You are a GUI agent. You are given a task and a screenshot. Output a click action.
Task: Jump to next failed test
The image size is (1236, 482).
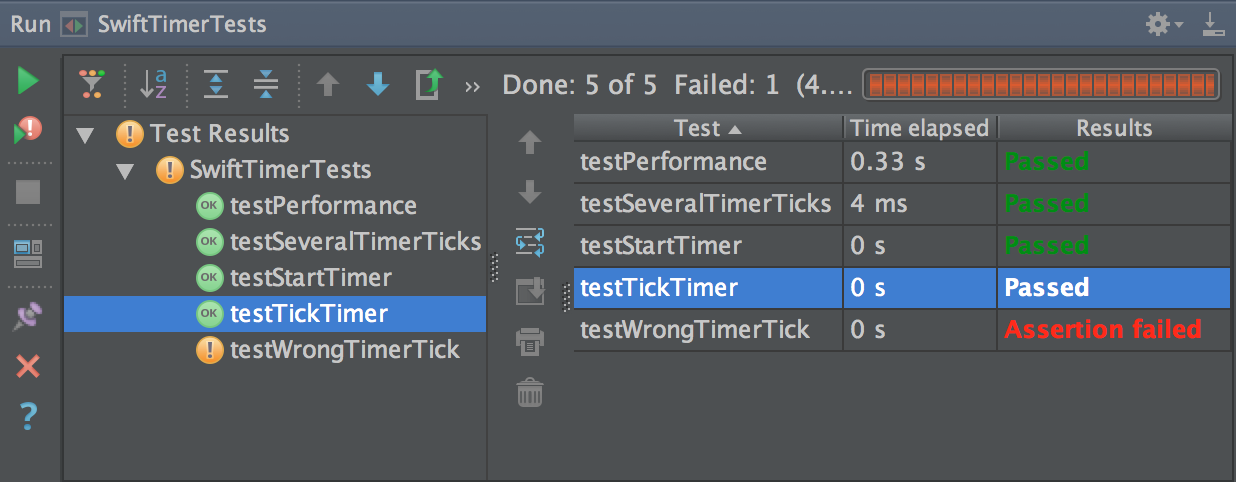point(378,86)
